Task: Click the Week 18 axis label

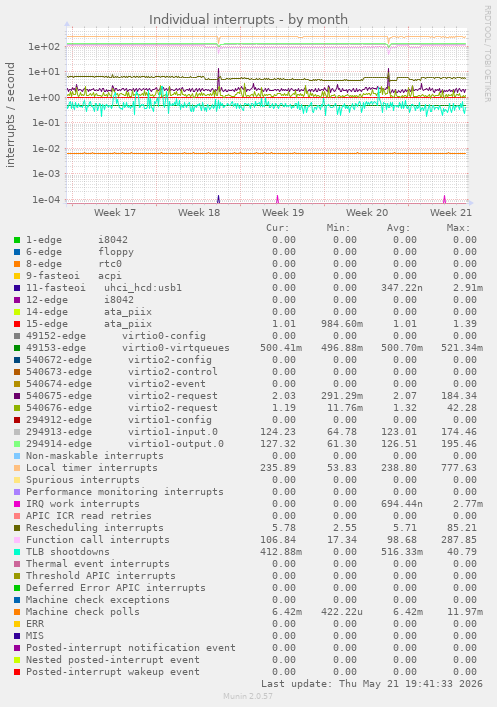Action: click(199, 212)
